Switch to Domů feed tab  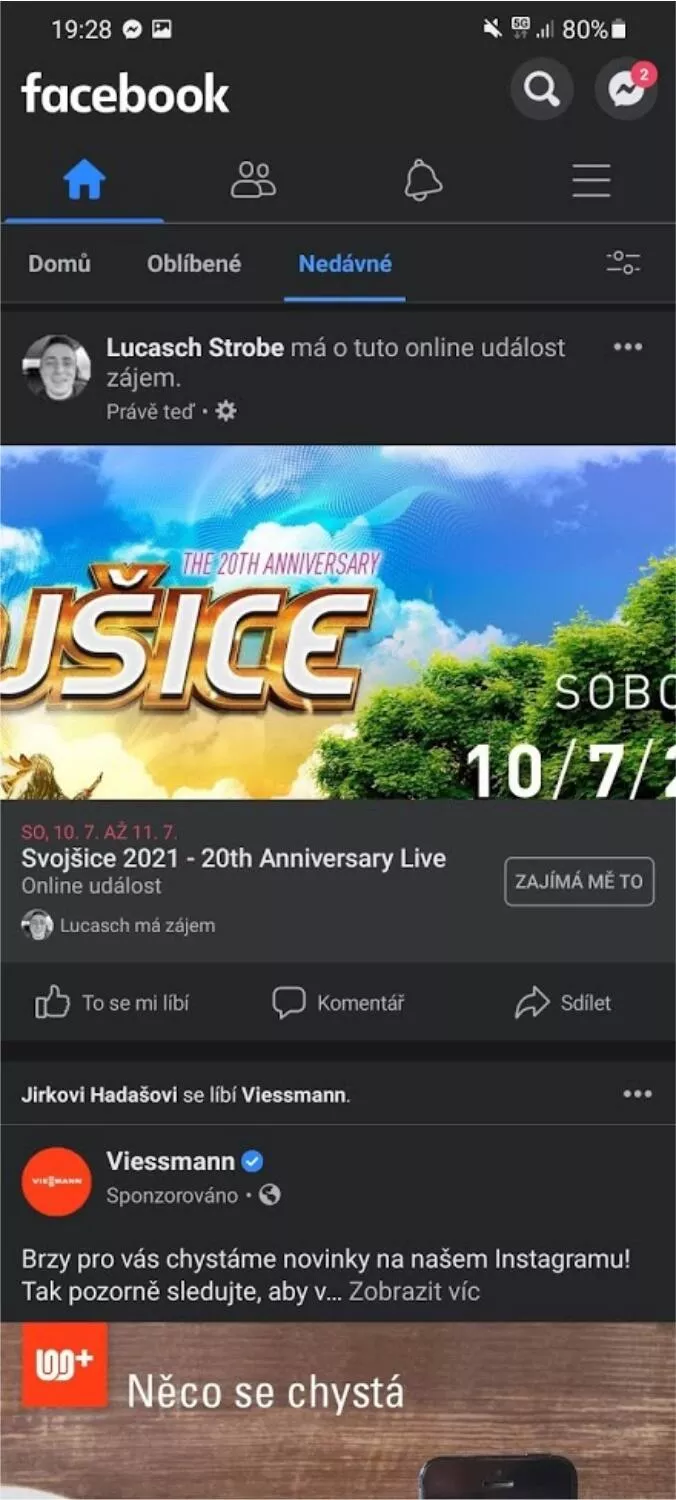coord(59,264)
